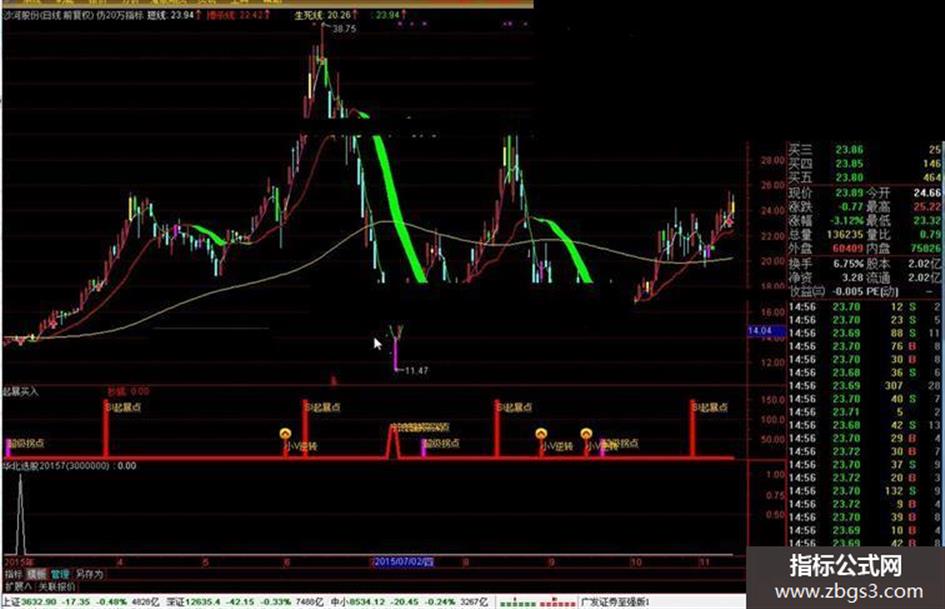Click the 广发证券 server status text

[614, 602]
